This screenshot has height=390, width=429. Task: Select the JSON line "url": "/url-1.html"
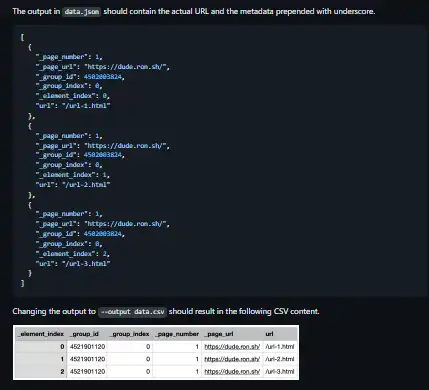pyautogui.click(x=73, y=106)
